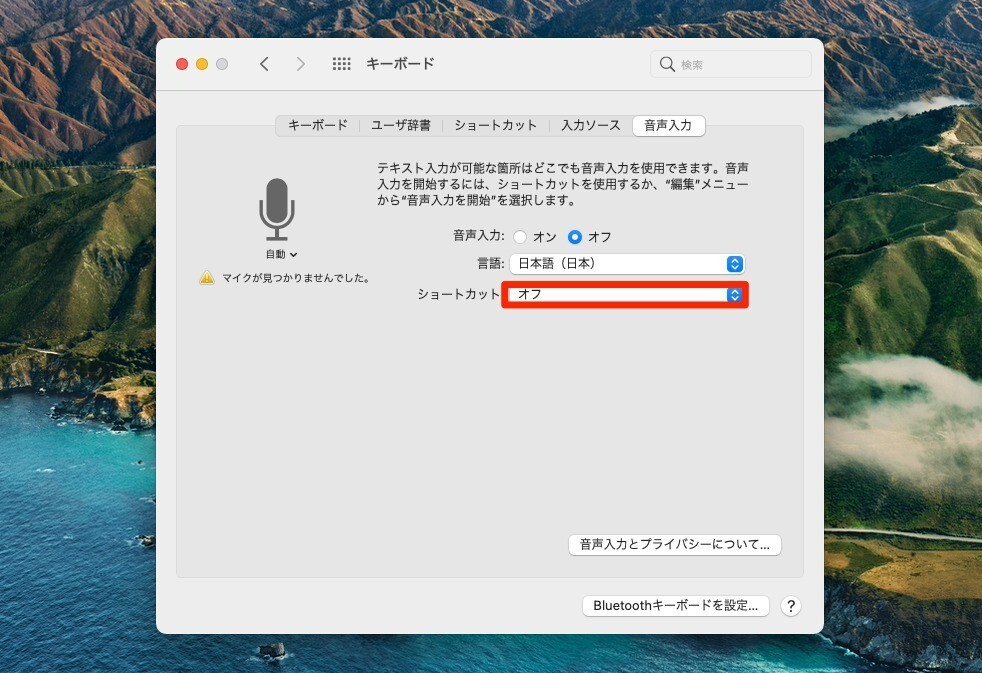Minimize the window with yellow button

pos(202,64)
